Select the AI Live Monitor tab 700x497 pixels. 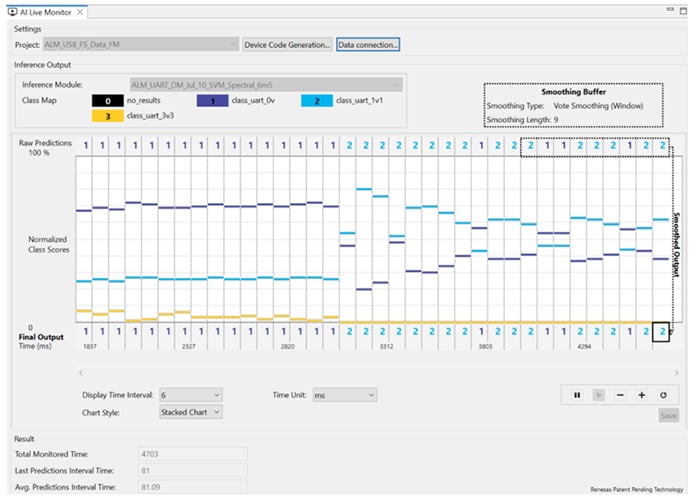(46, 11)
